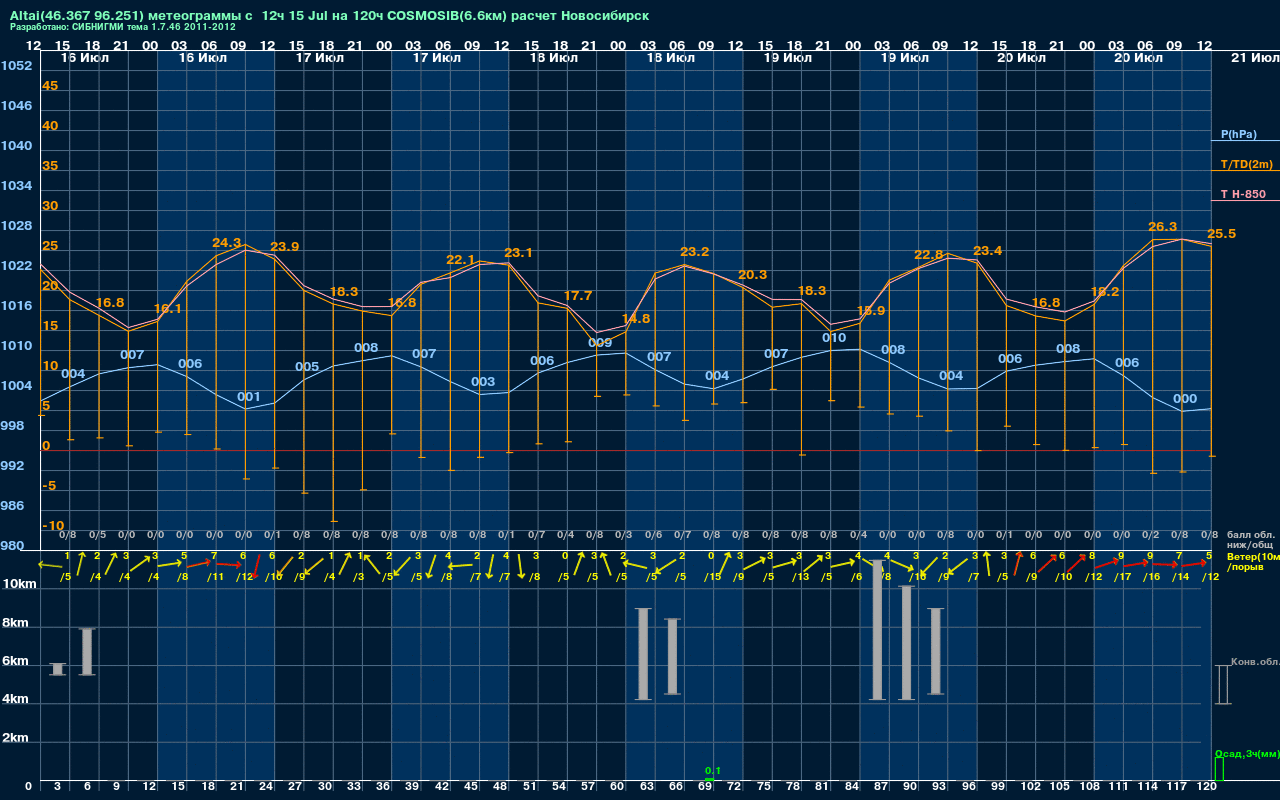Click the Altai meteogram title text
This screenshot has height=800, width=1280.
[329, 17]
